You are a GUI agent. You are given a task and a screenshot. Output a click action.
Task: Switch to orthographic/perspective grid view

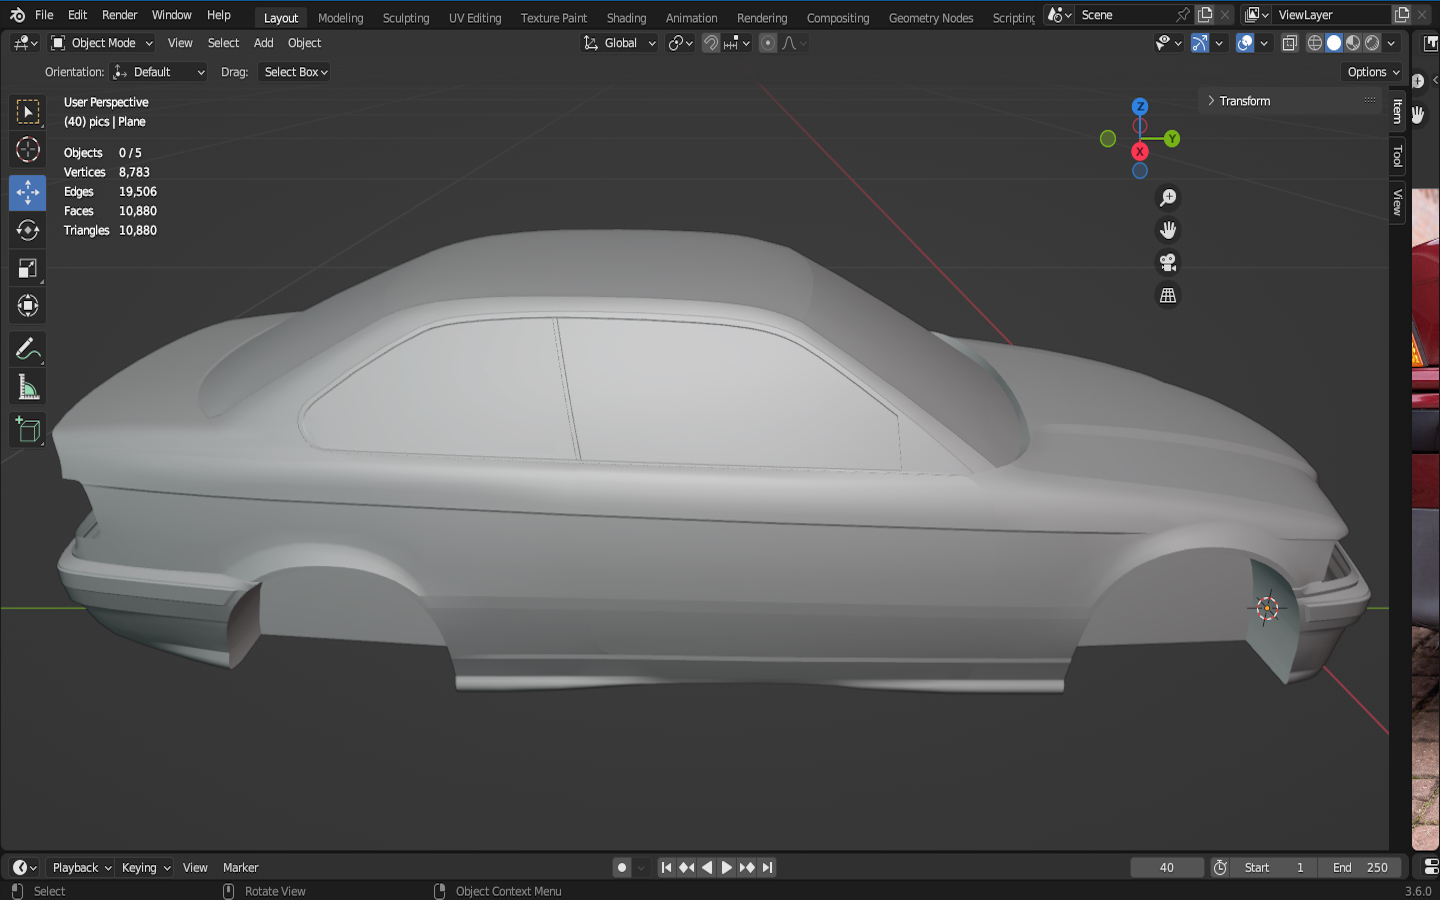pyautogui.click(x=1167, y=296)
